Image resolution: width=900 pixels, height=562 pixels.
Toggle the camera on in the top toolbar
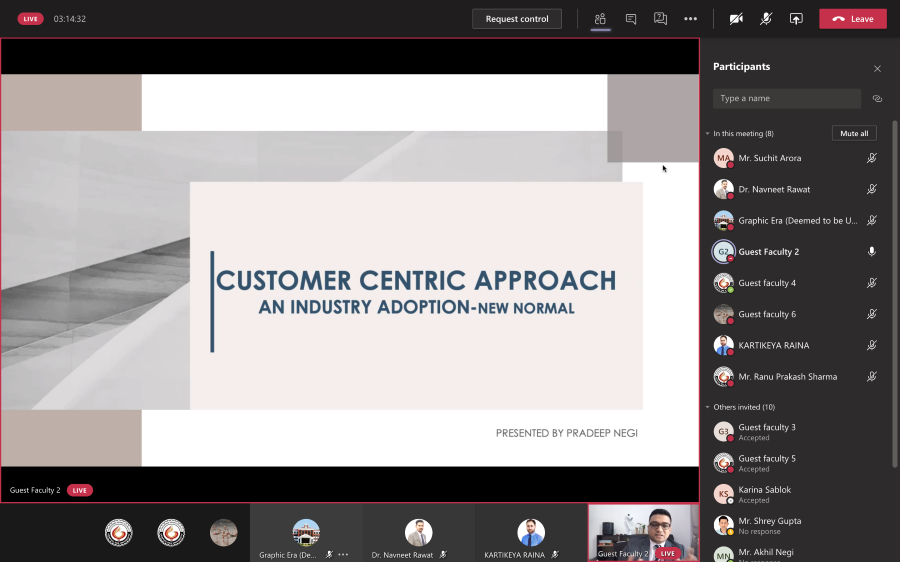pyautogui.click(x=736, y=19)
